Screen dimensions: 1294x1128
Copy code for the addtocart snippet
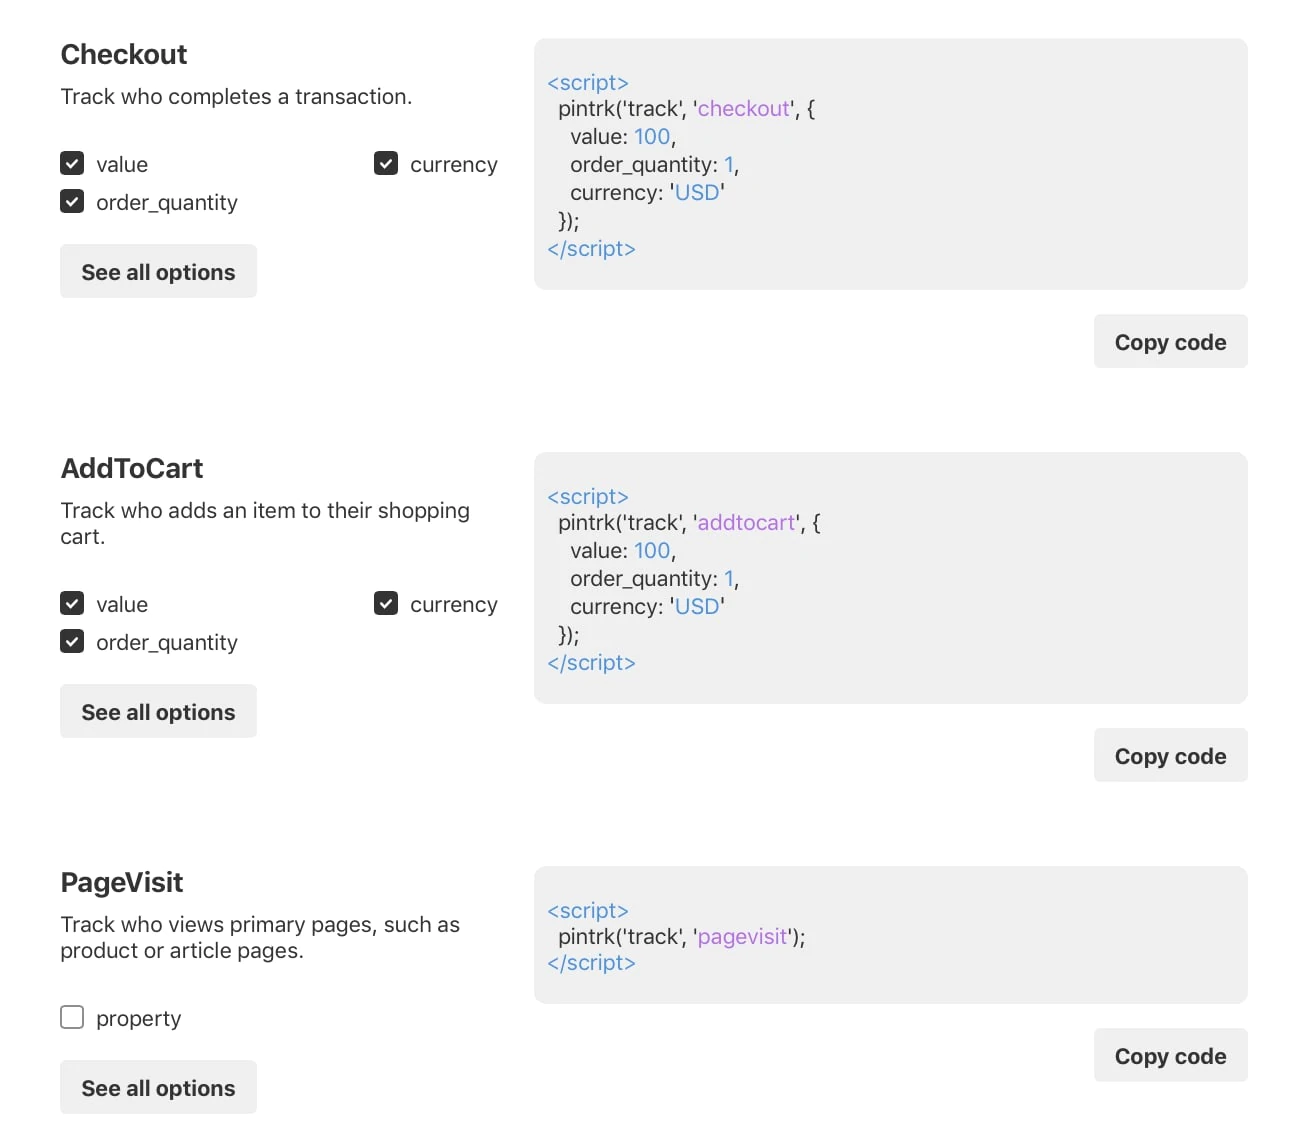click(x=1170, y=756)
